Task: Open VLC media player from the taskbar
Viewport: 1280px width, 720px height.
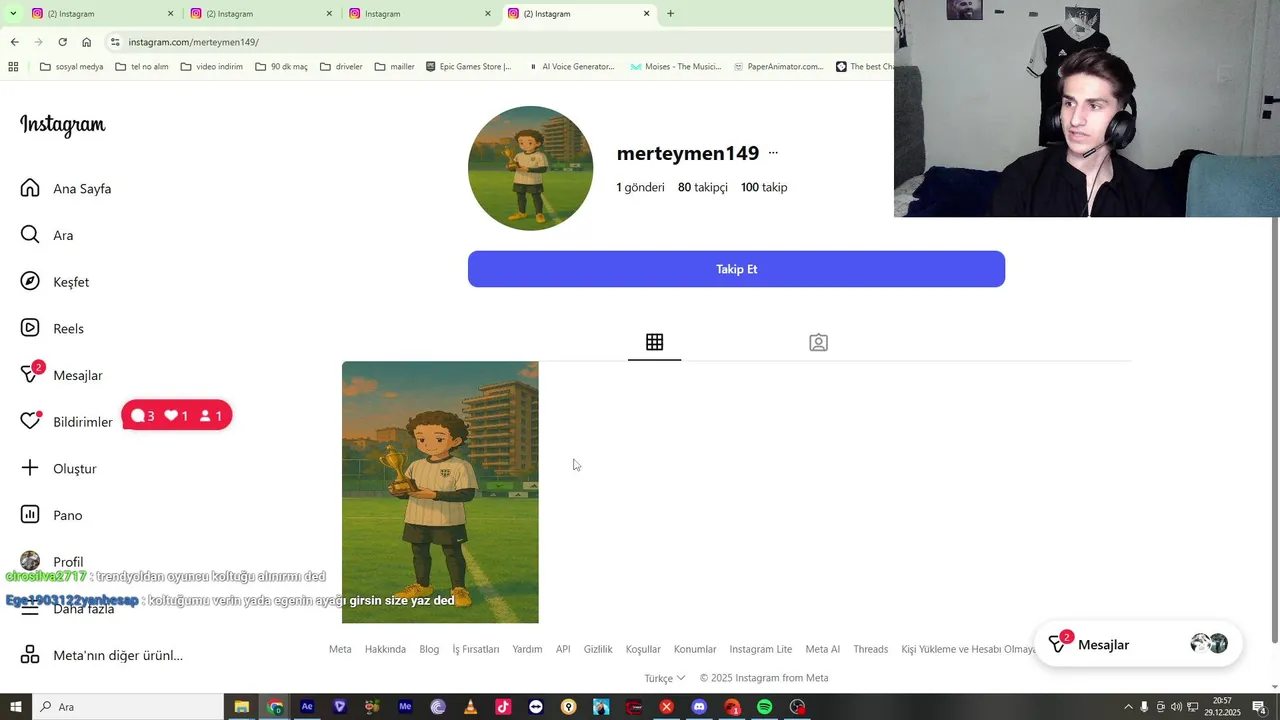Action: 470,707
